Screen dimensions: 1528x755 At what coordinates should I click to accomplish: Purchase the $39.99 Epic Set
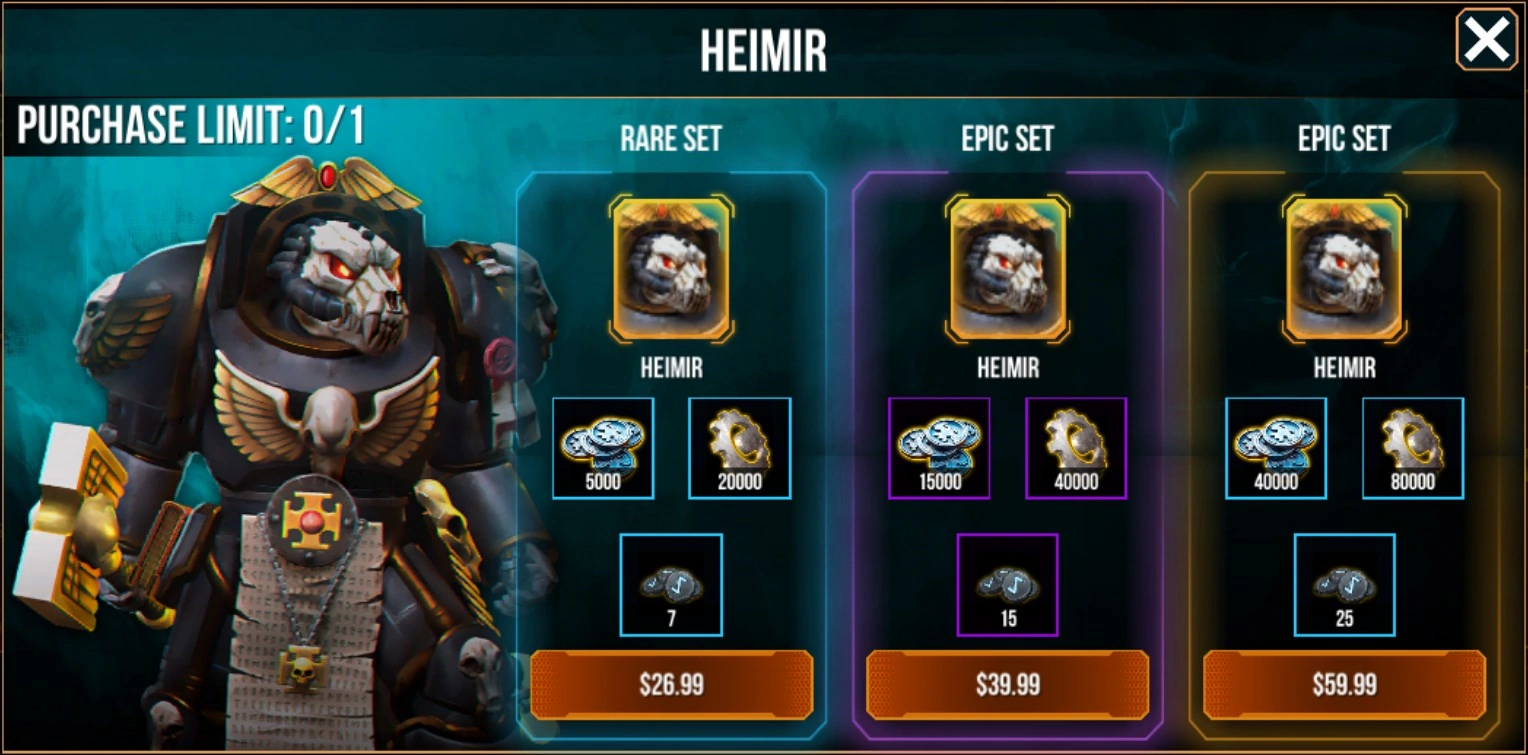click(1008, 685)
